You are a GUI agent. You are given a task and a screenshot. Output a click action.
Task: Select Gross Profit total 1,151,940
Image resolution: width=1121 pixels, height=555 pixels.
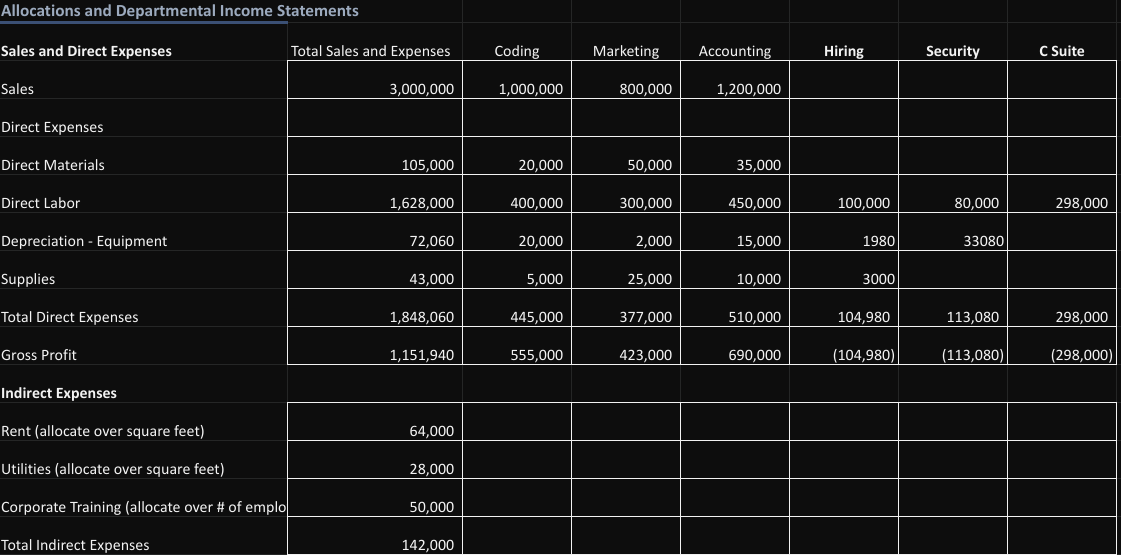click(375, 345)
